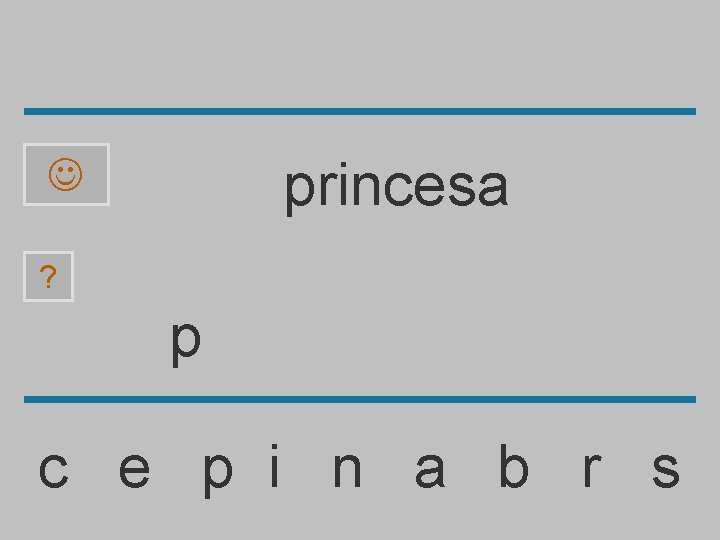Click the blank gray area above upper blue line

pos(360,53)
